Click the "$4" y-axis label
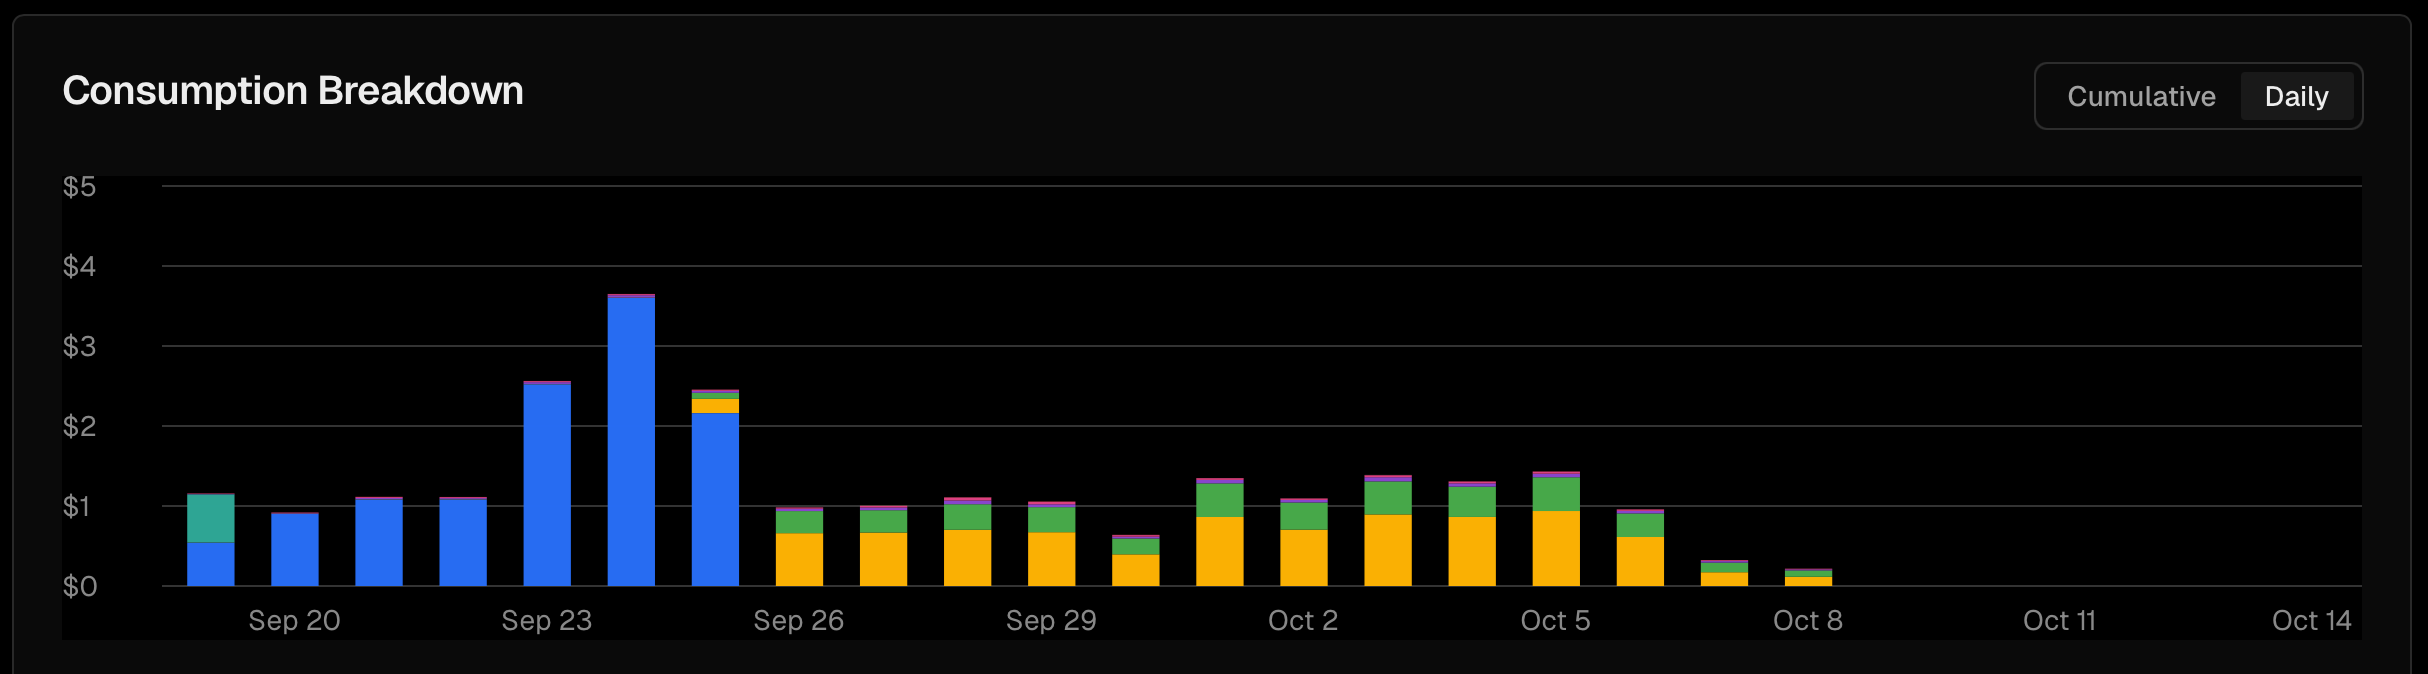This screenshot has width=2428, height=674. (80, 267)
